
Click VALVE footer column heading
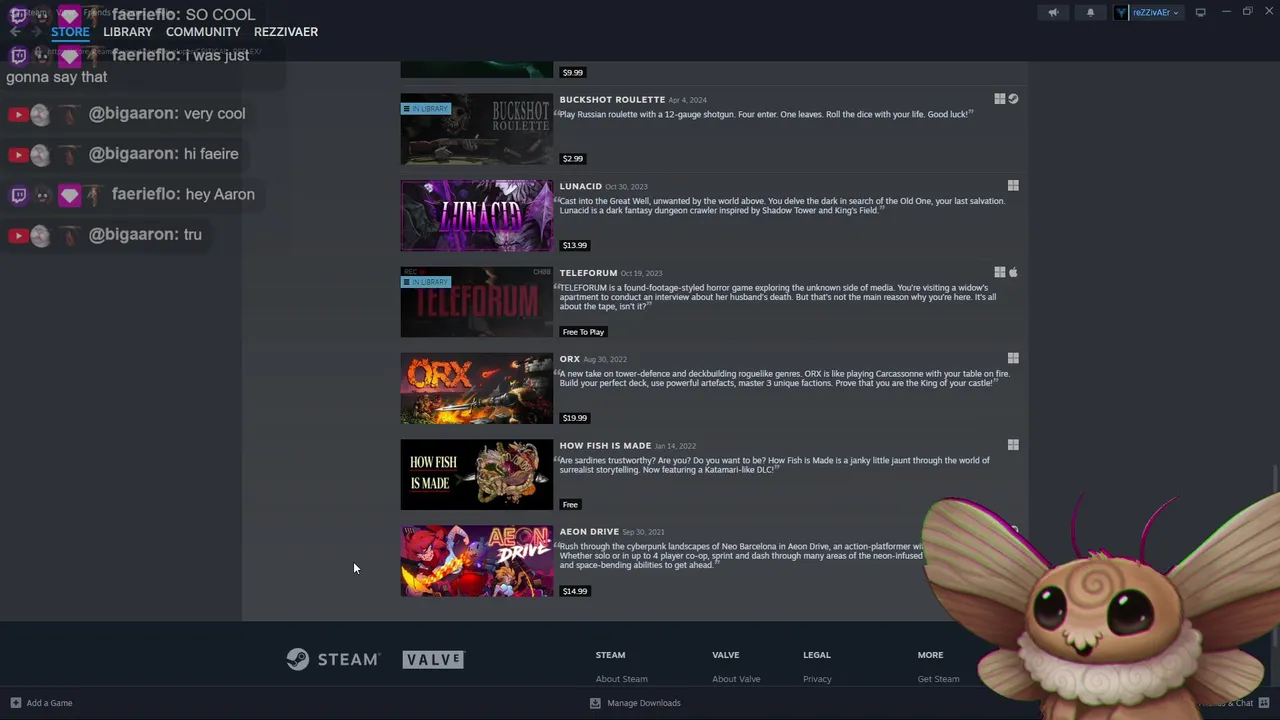point(725,655)
